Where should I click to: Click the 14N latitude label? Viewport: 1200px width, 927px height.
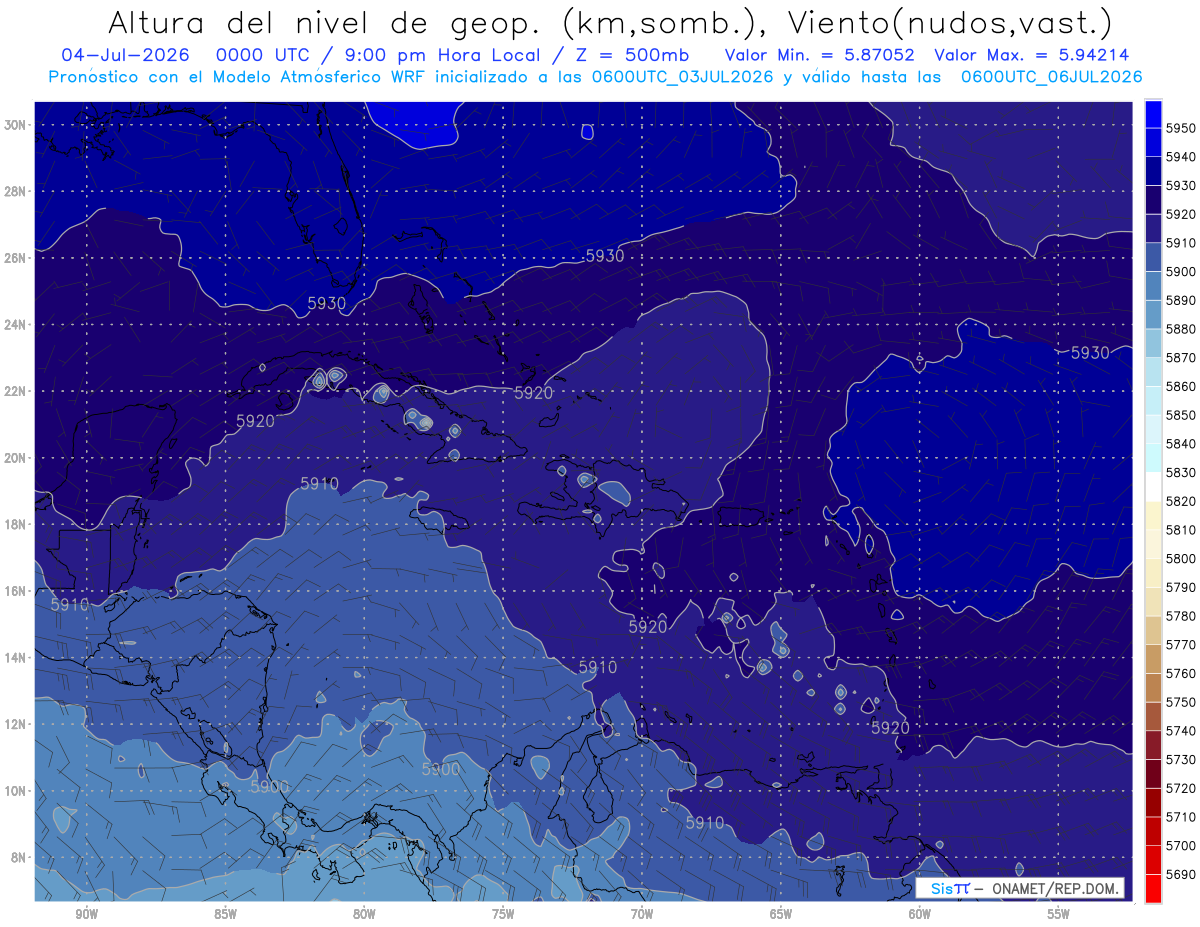click(16, 658)
